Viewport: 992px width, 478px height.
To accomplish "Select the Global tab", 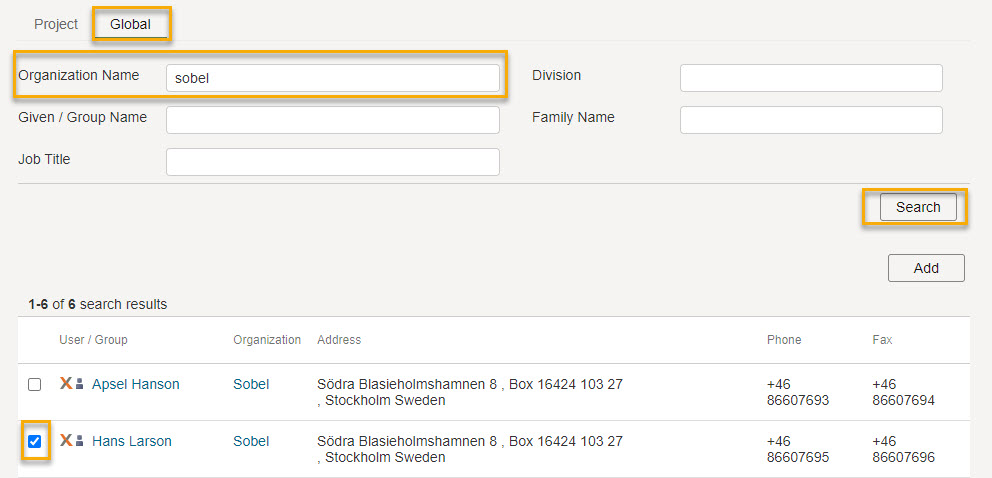I will tap(130, 25).
